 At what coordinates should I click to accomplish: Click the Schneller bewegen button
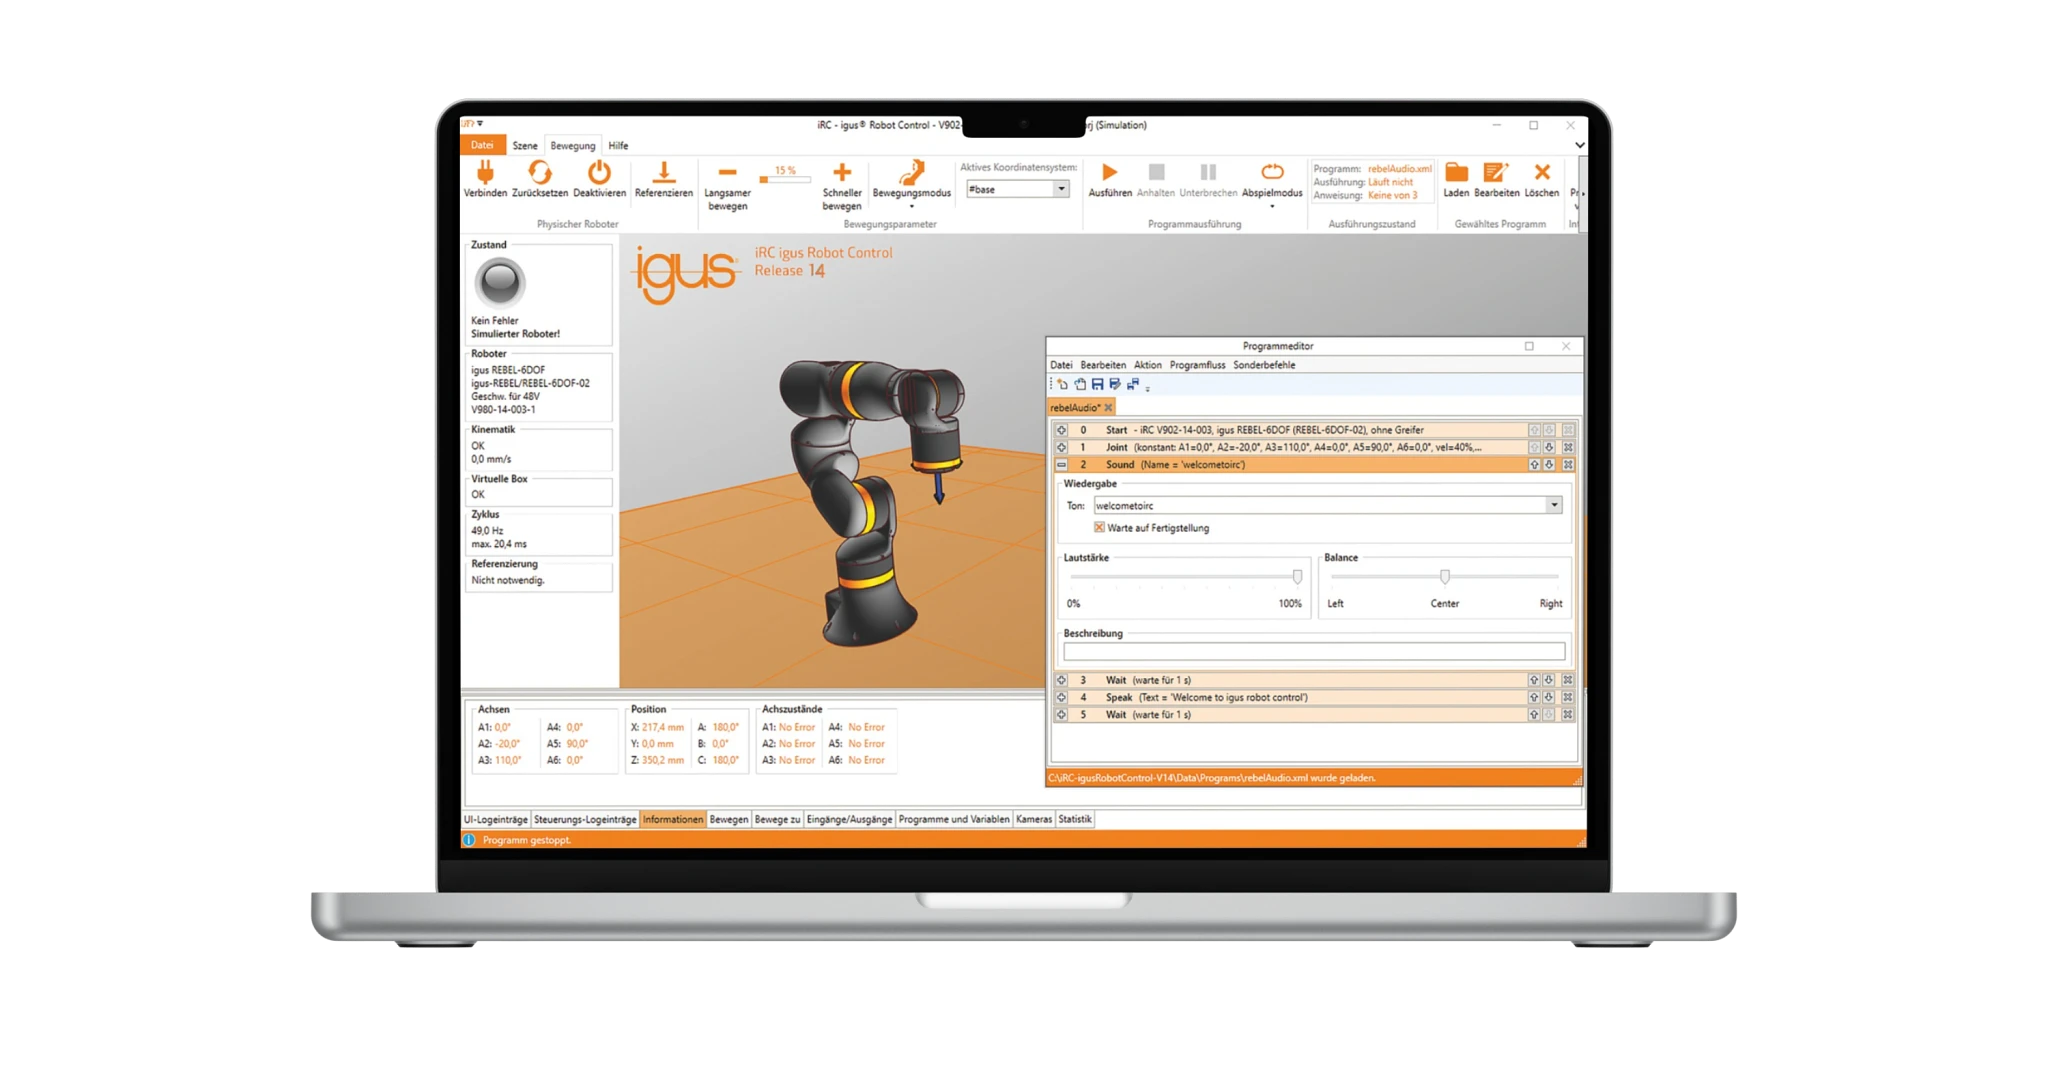click(843, 171)
